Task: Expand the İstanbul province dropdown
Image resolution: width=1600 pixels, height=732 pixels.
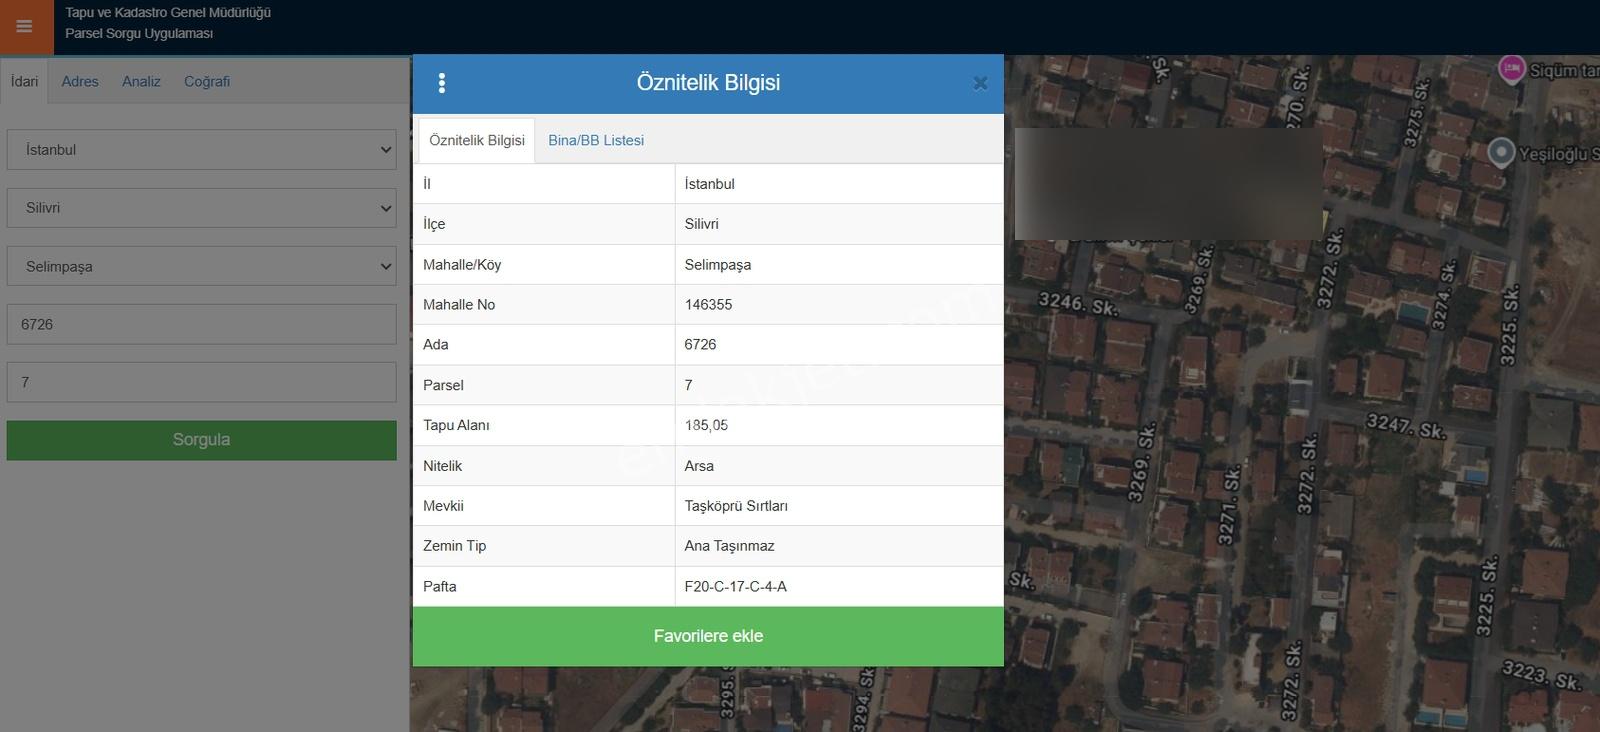Action: (202, 150)
